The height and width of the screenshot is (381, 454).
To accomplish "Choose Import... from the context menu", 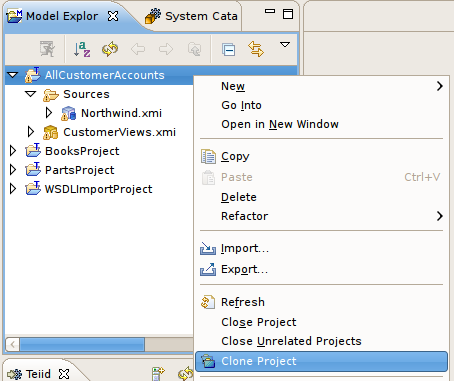I will (x=321, y=248).
